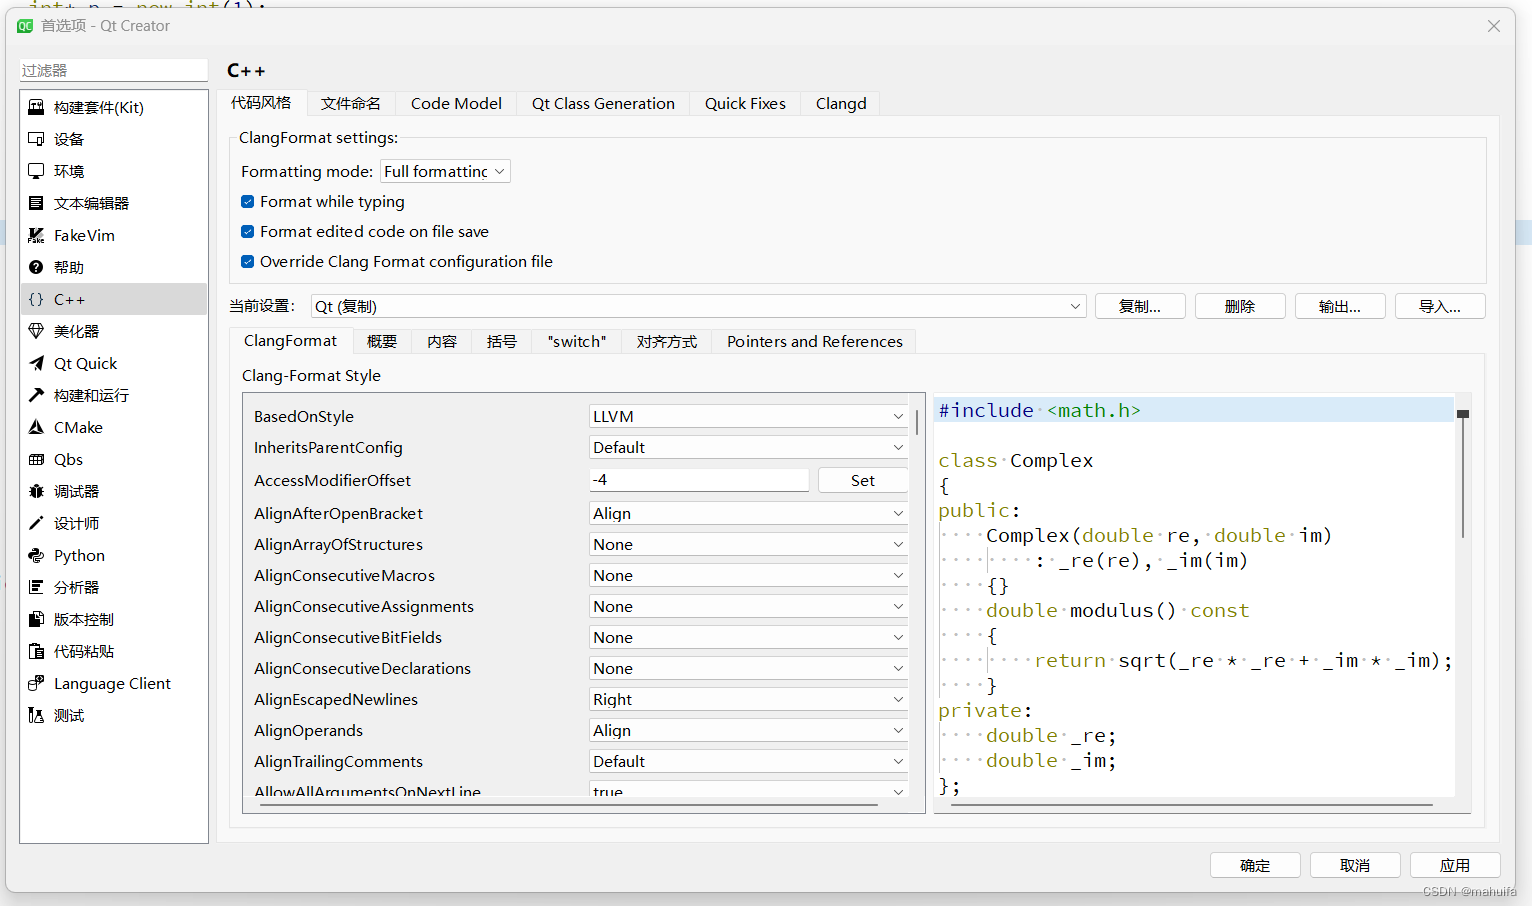The height and width of the screenshot is (906, 1532).
Task: Click the C++ braces icon in sidebar
Action: 36,299
